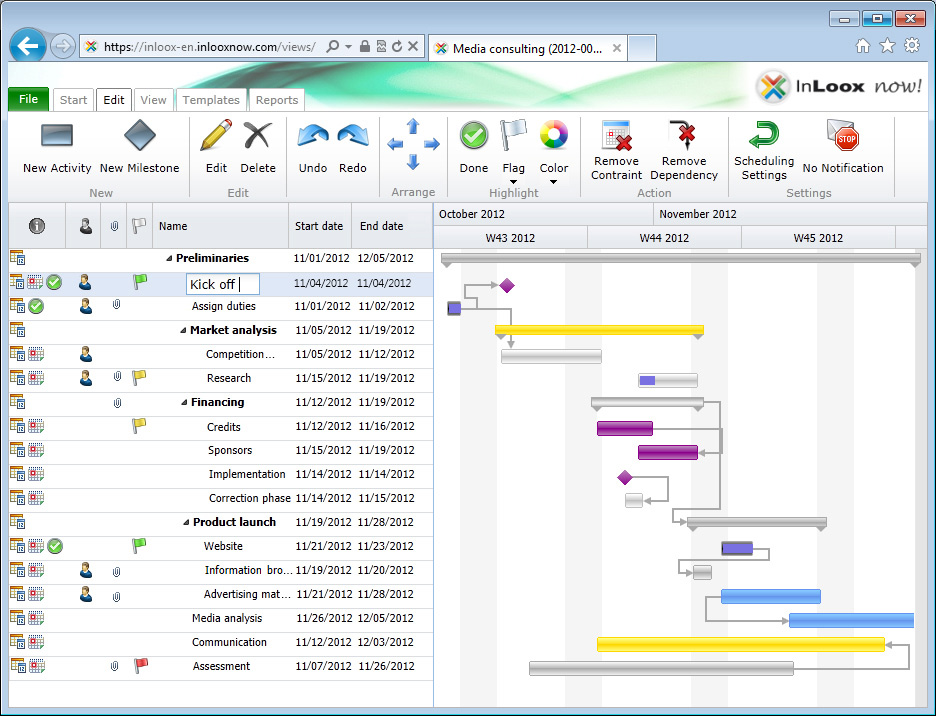This screenshot has height=716, width=936.
Task: Mark activity as Done
Action: (x=474, y=136)
